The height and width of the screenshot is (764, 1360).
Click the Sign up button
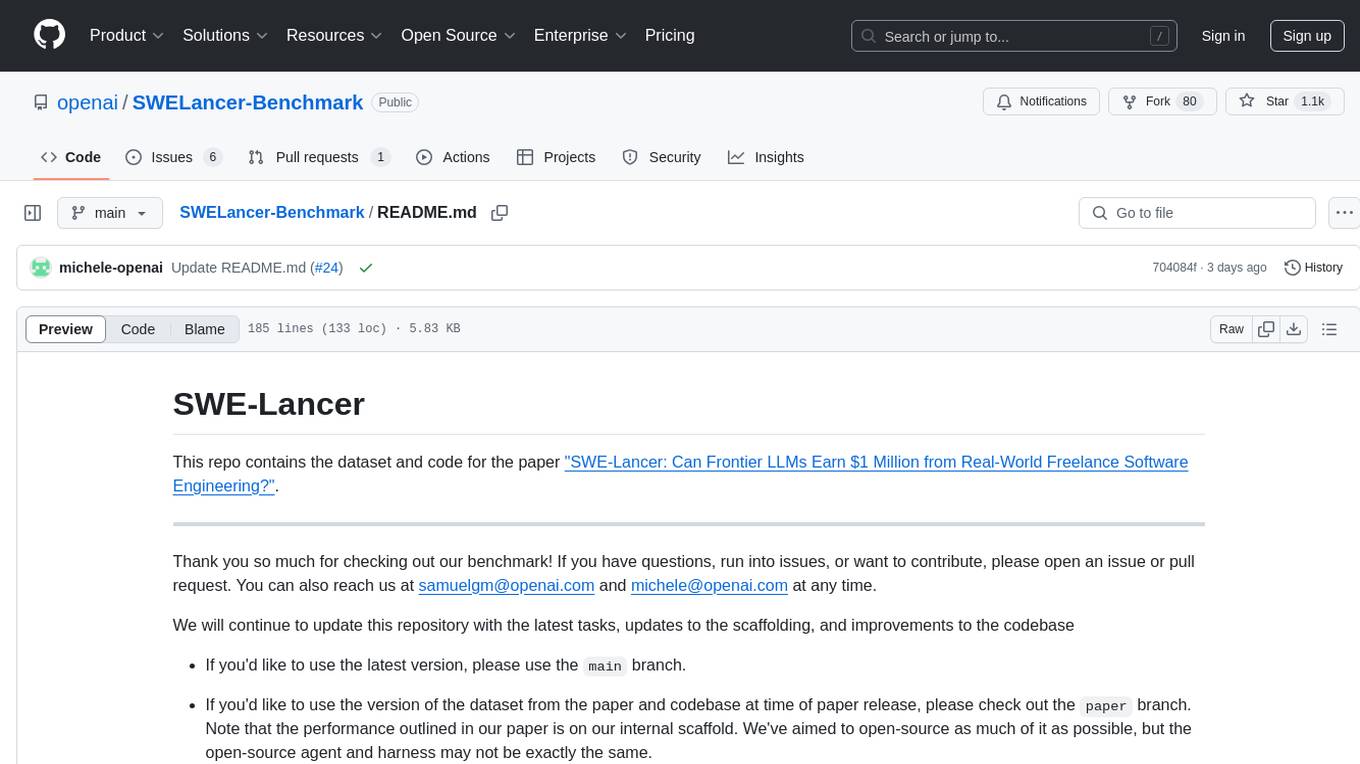(1306, 36)
